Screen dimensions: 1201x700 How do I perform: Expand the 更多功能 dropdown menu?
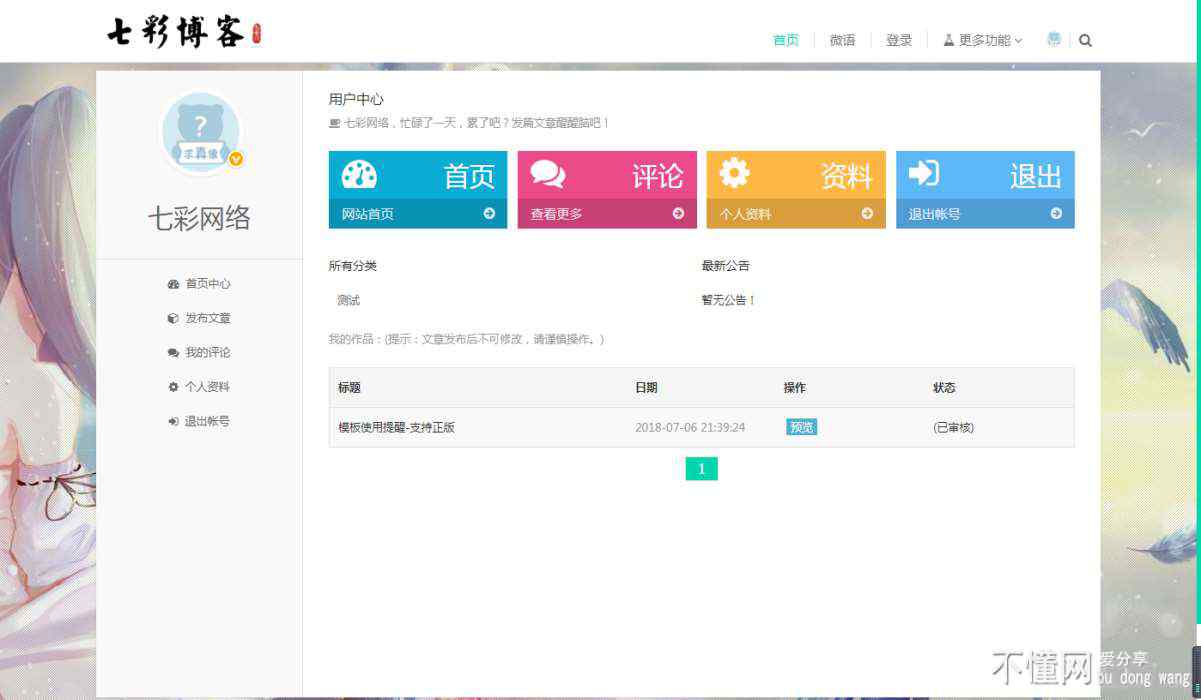point(983,40)
